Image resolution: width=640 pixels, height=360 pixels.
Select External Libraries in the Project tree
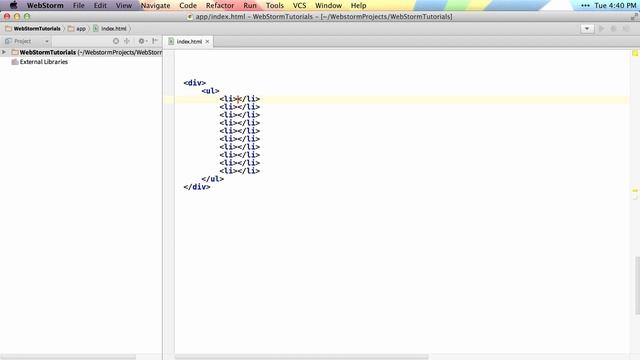[x=40, y=62]
